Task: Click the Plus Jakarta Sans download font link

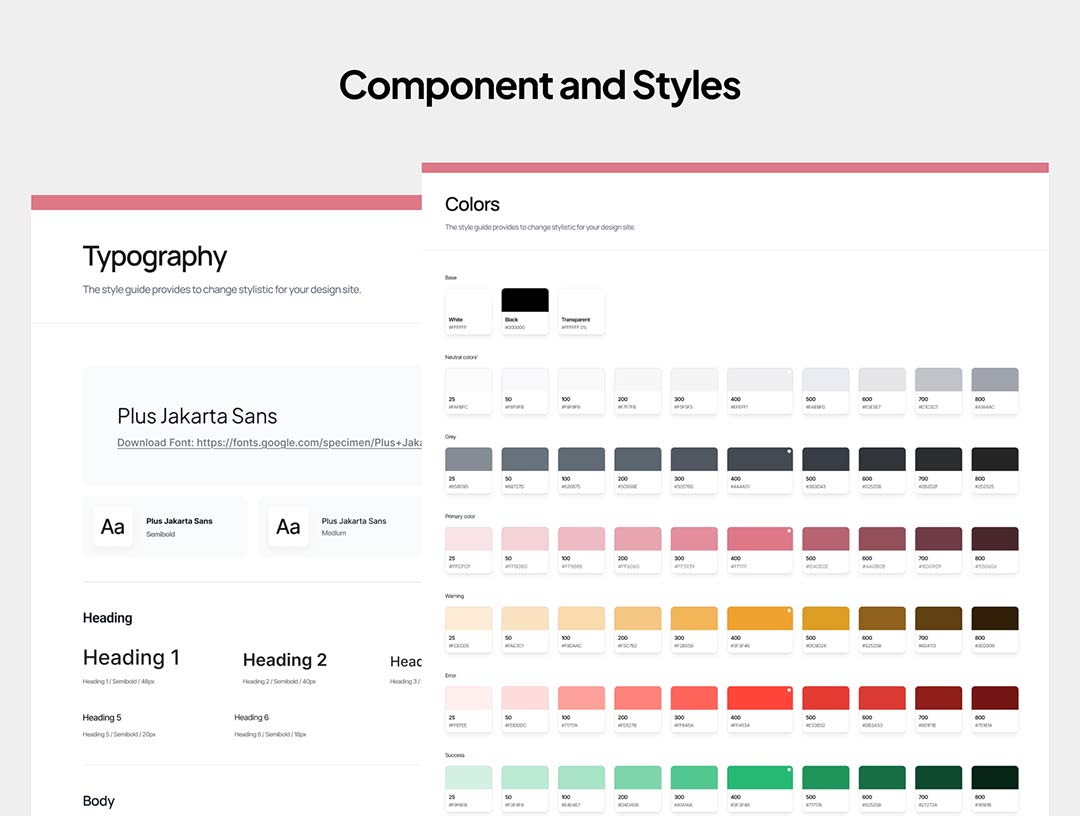Action: click(x=269, y=442)
